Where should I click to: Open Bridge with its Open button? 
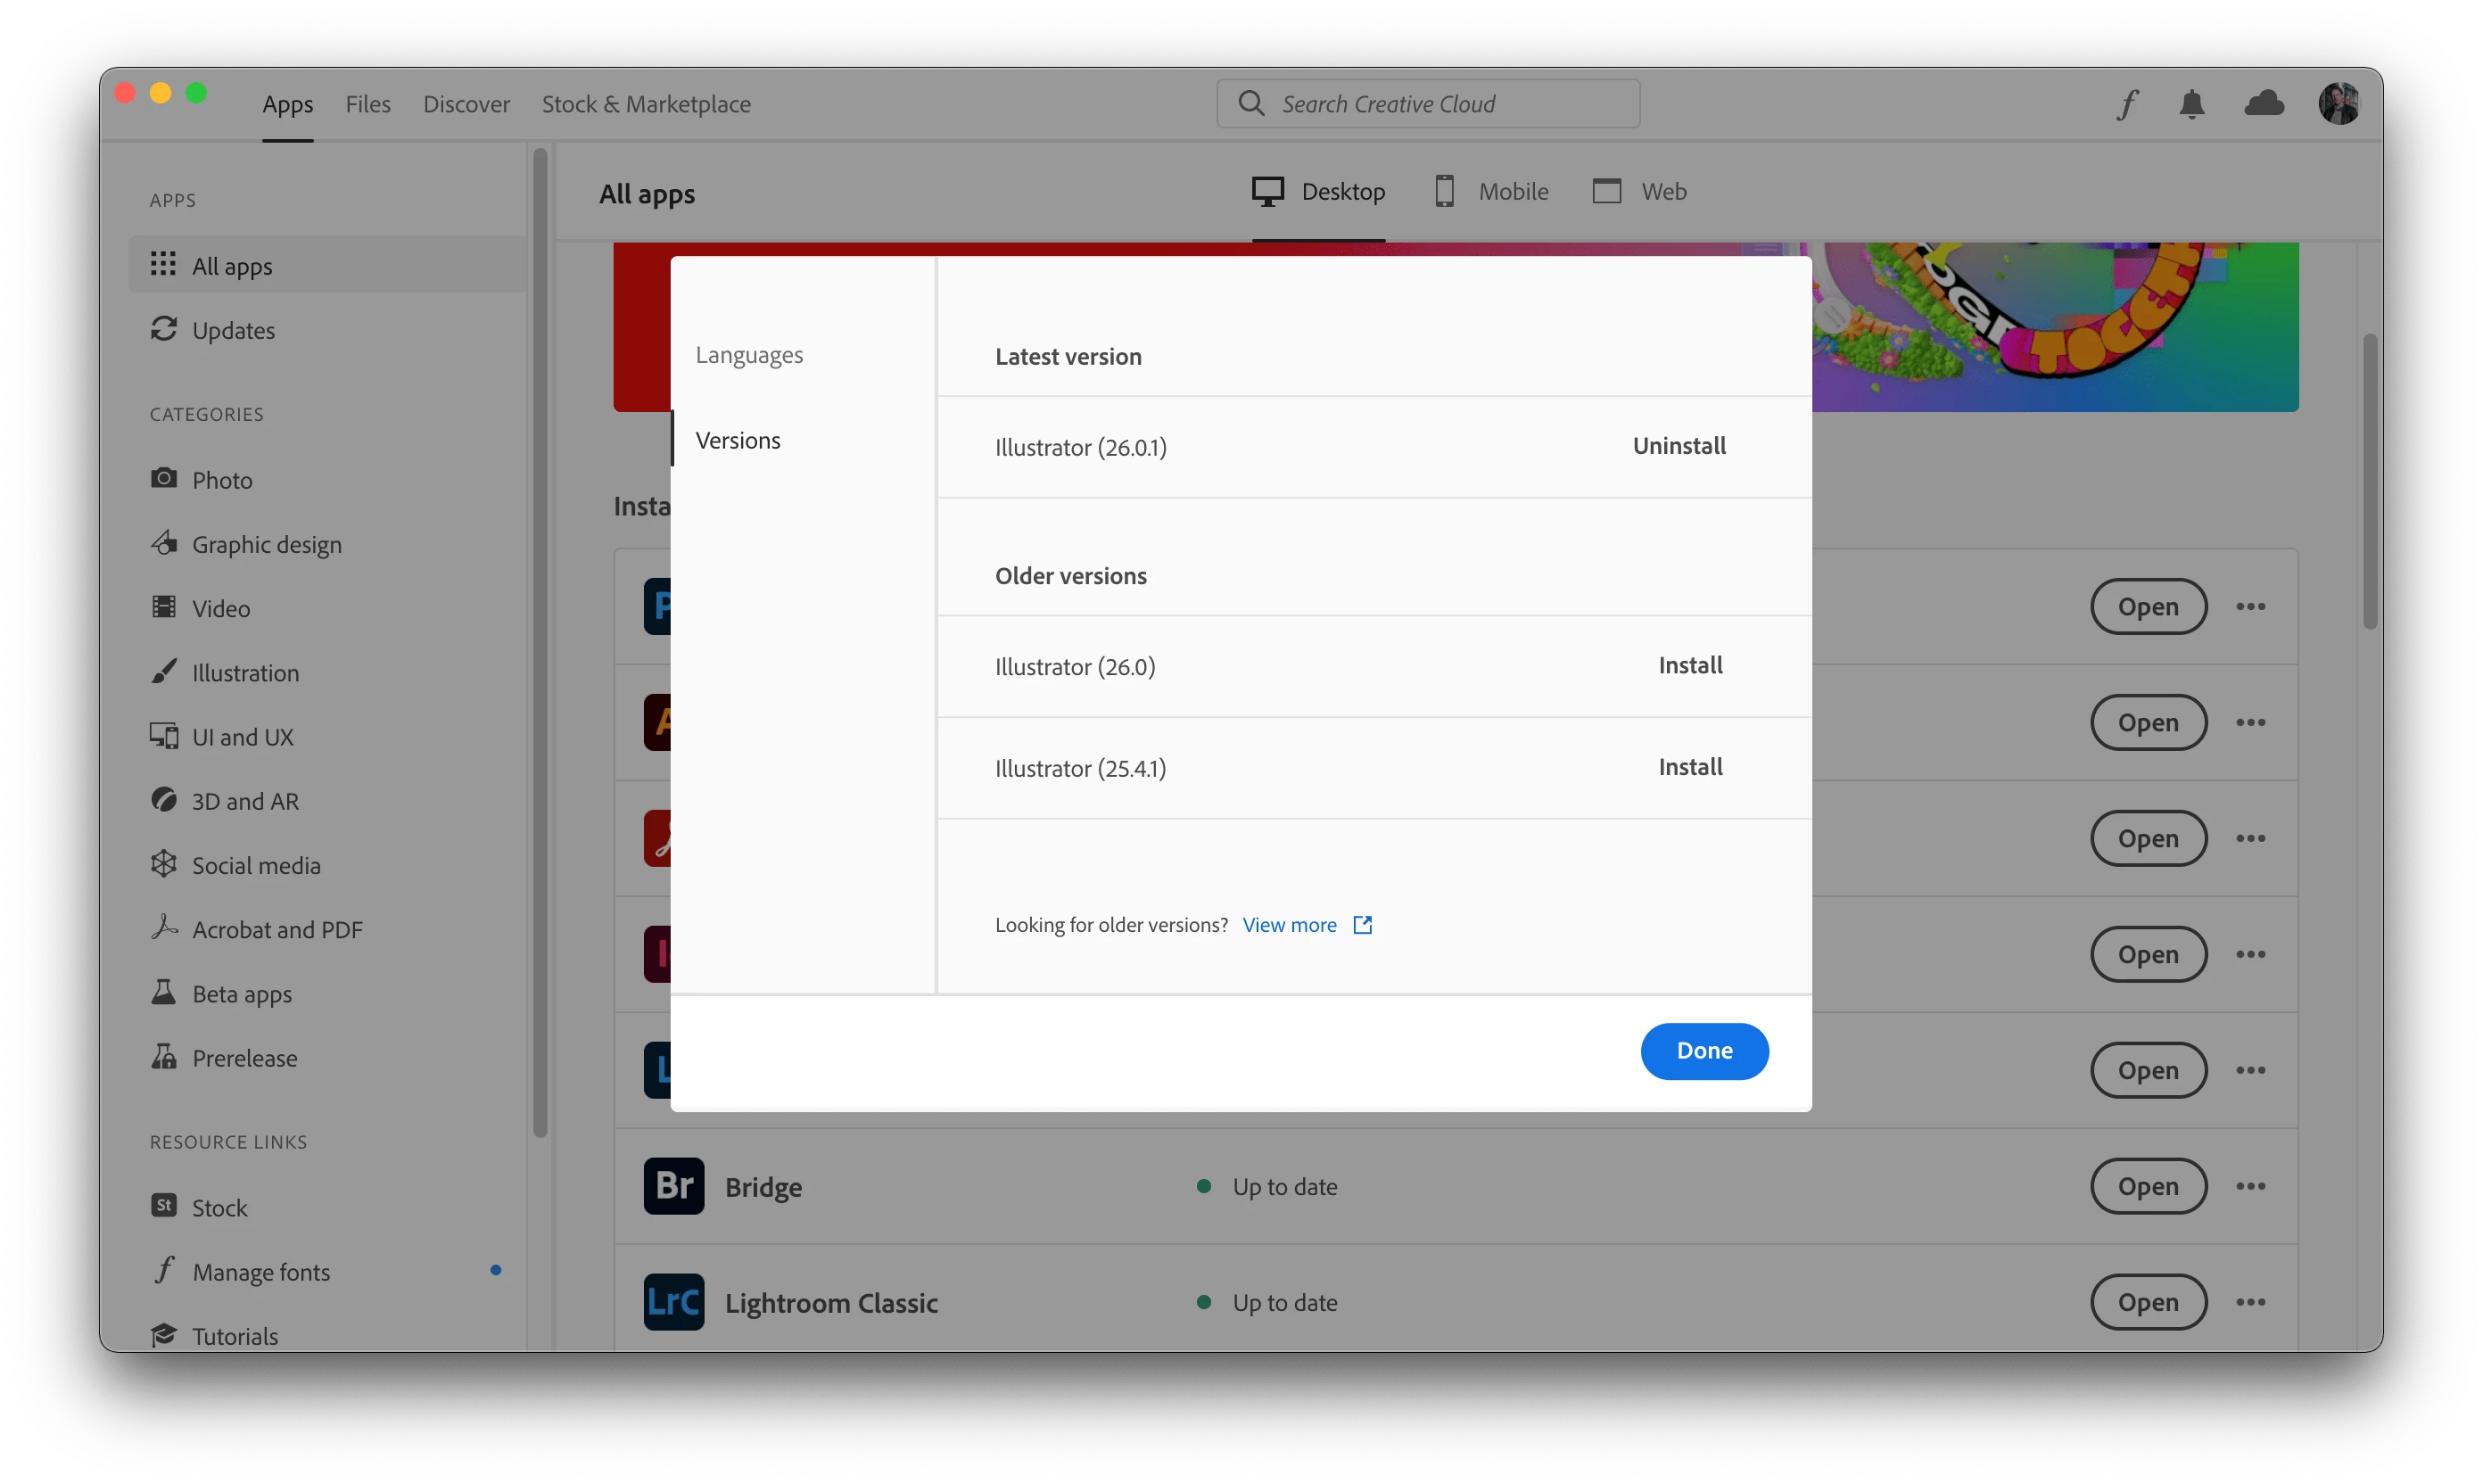pos(2148,1186)
